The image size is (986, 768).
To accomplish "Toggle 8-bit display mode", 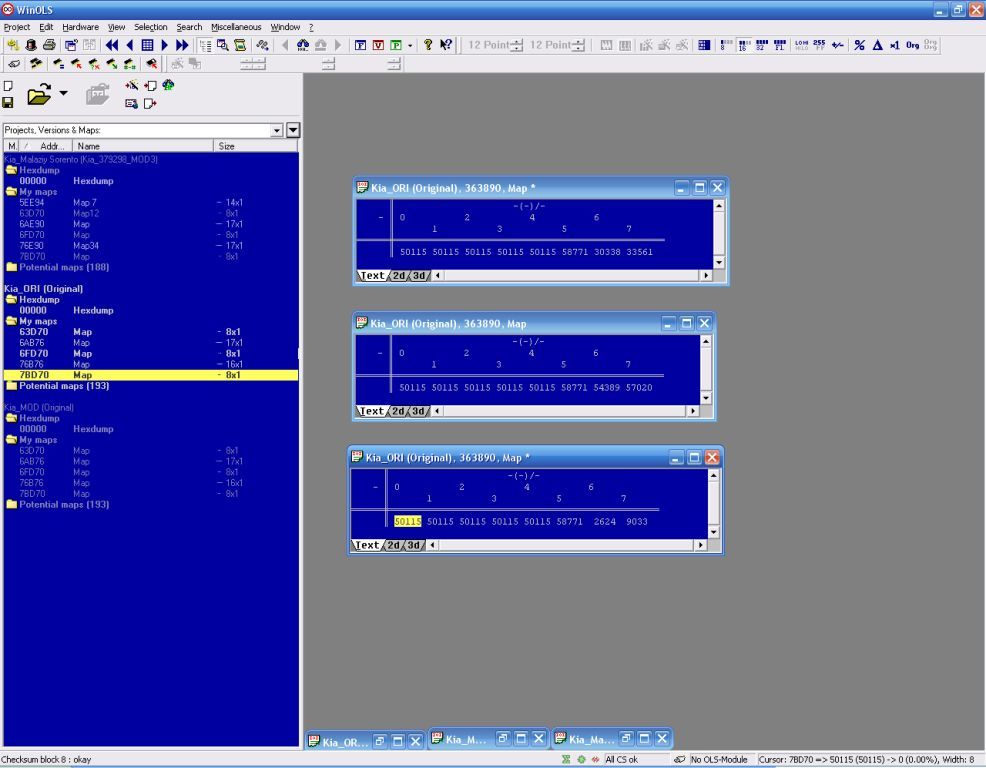I will coord(726,45).
